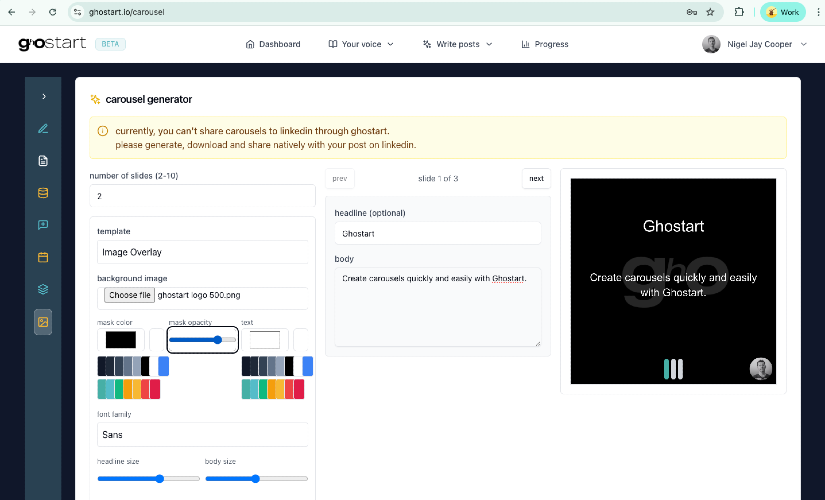The height and width of the screenshot is (500, 825).
Task: Open the white text color picker box
Action: [x=265, y=339]
